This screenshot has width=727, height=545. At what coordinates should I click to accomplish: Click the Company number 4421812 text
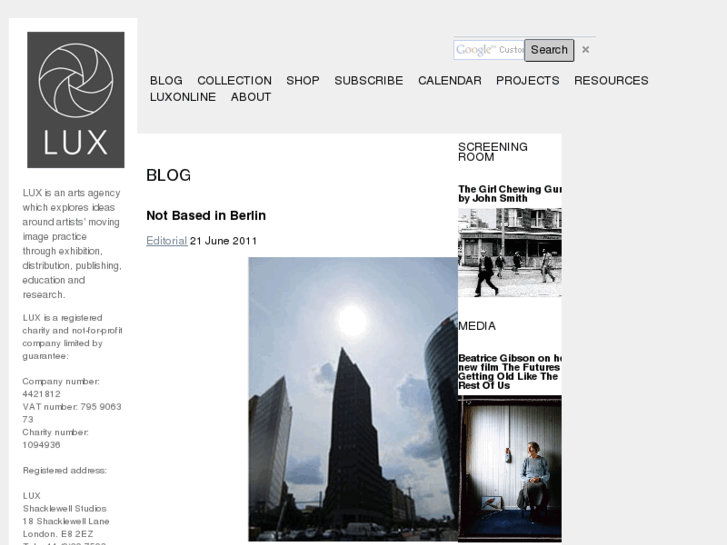(61, 388)
